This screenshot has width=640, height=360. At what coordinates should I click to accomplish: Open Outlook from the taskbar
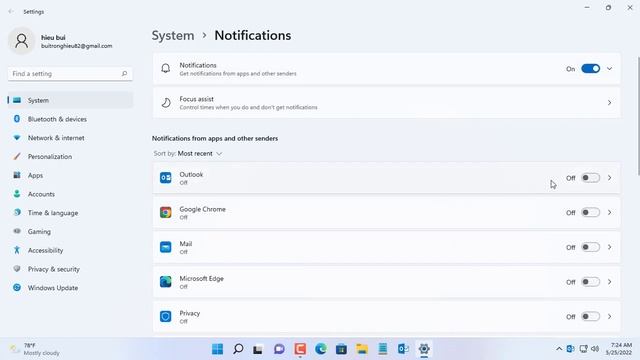pyautogui.click(x=403, y=349)
